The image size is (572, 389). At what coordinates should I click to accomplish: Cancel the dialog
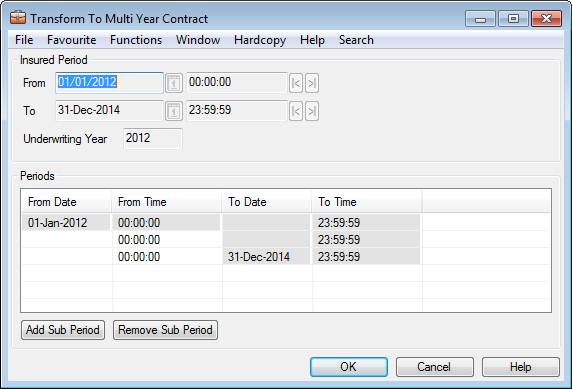[x=434, y=367]
